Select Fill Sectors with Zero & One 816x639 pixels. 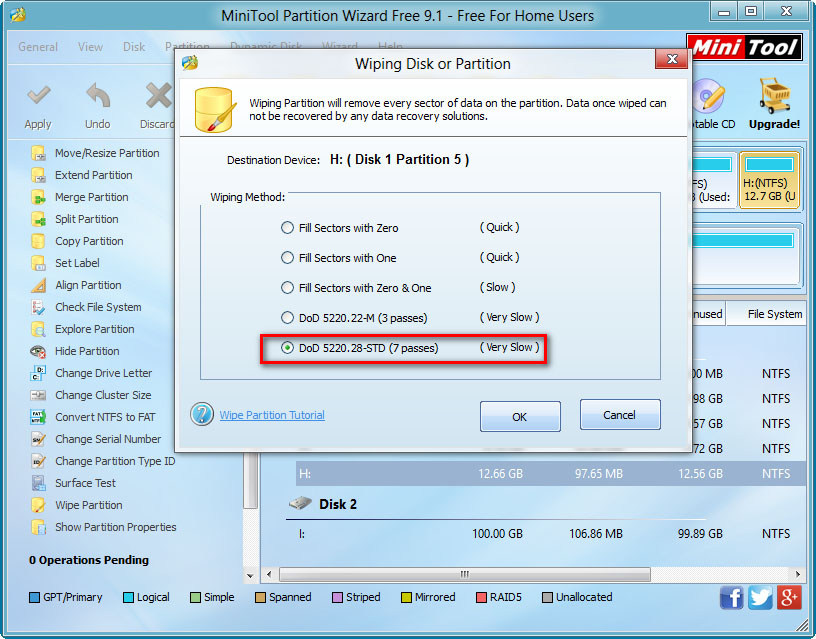(x=288, y=288)
